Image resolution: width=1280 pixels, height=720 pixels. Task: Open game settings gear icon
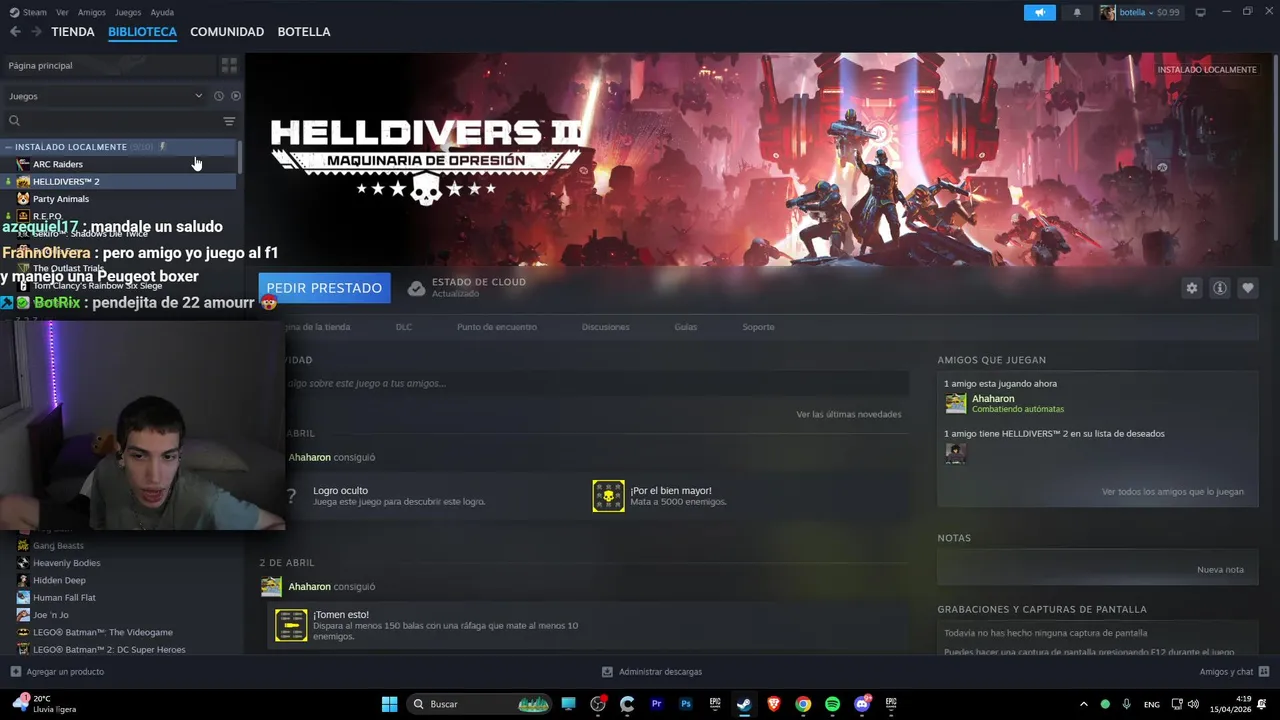[x=1192, y=288]
